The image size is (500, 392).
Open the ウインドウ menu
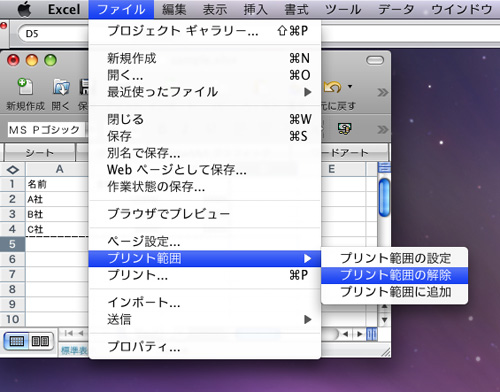coord(462,9)
